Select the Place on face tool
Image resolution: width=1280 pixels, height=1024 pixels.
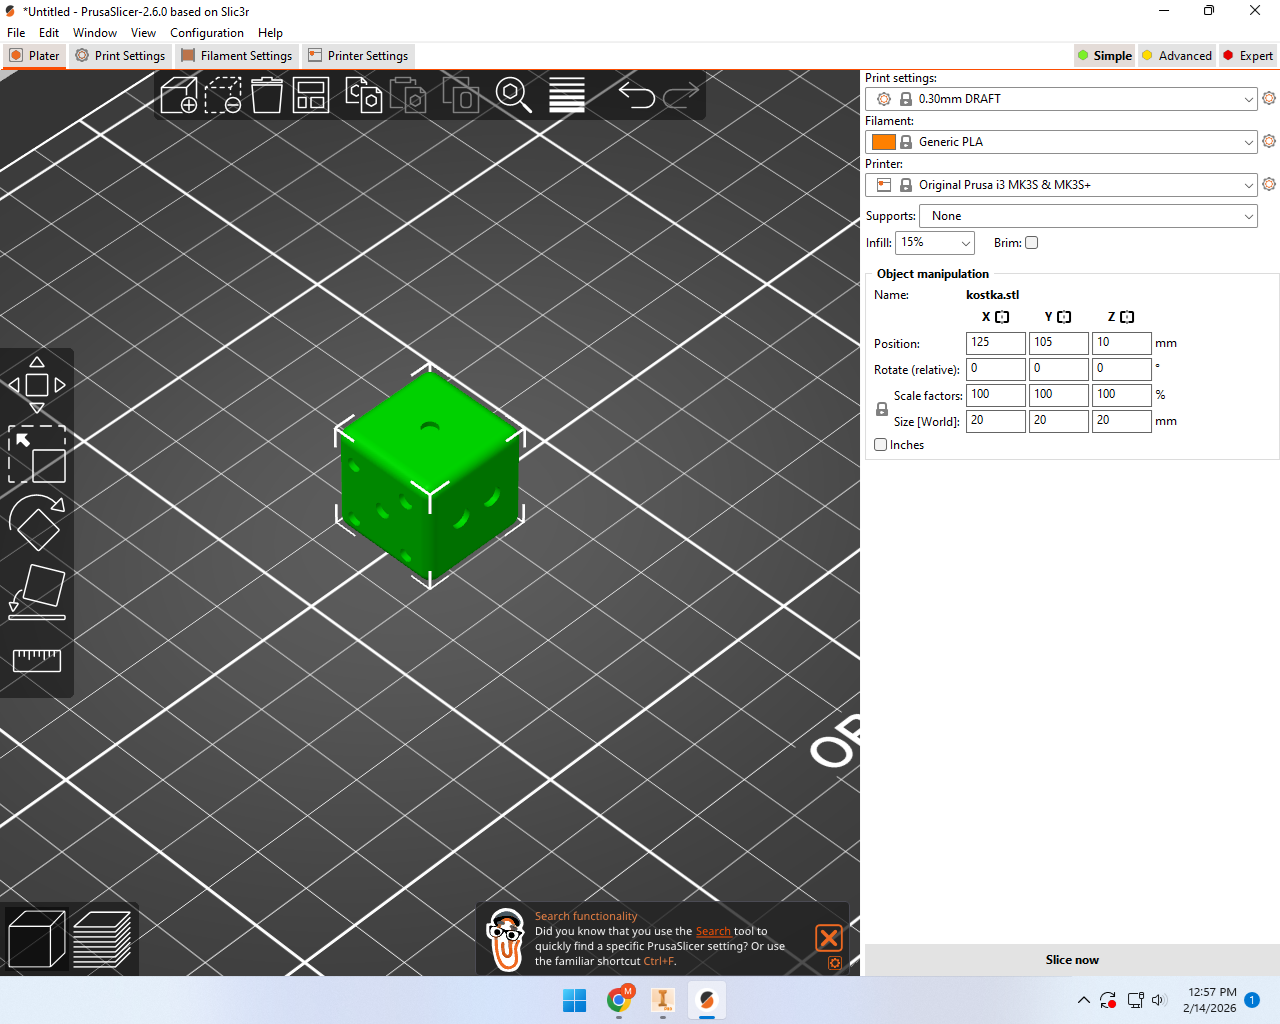click(x=37, y=591)
